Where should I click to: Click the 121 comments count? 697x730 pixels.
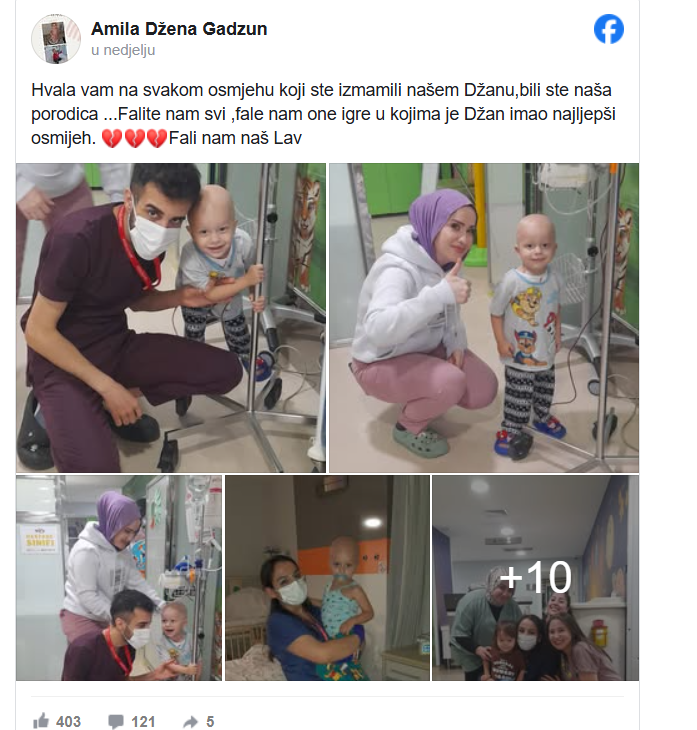(143, 722)
